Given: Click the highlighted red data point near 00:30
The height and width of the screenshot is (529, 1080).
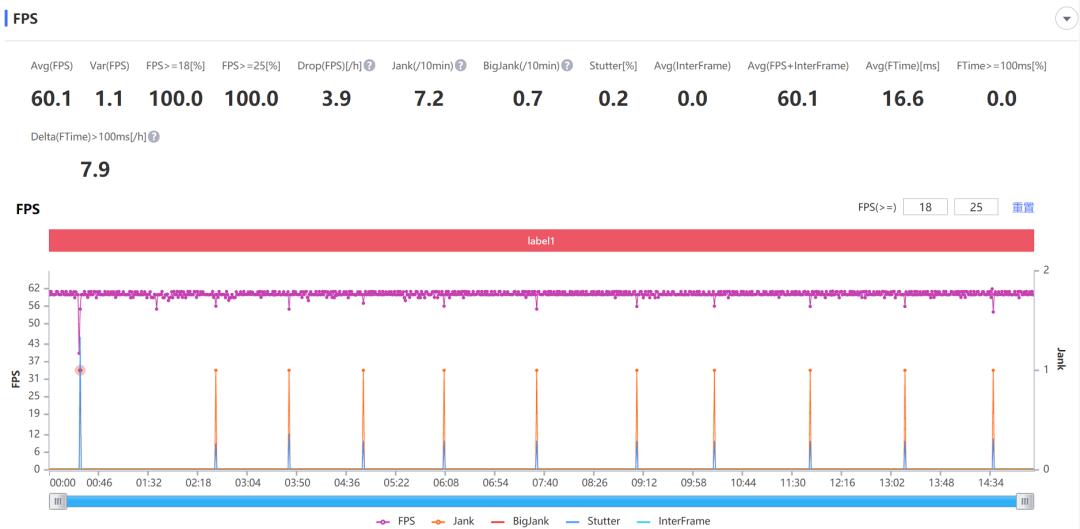Looking at the screenshot, I should pyautogui.click(x=80, y=370).
